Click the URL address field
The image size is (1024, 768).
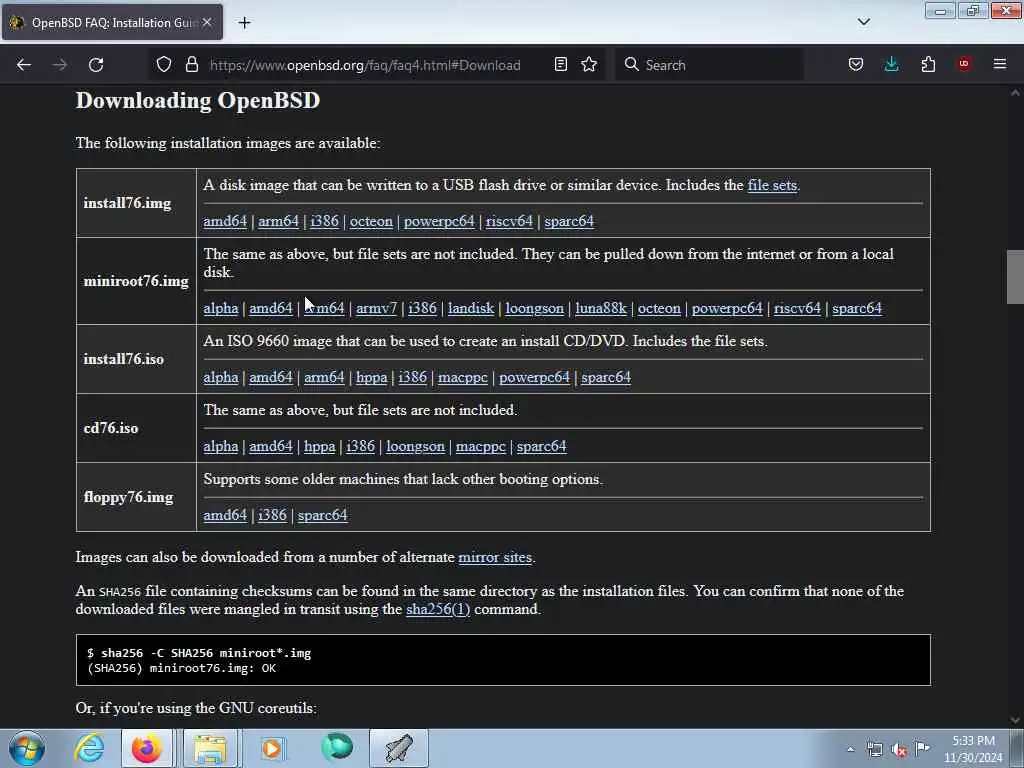(365, 65)
